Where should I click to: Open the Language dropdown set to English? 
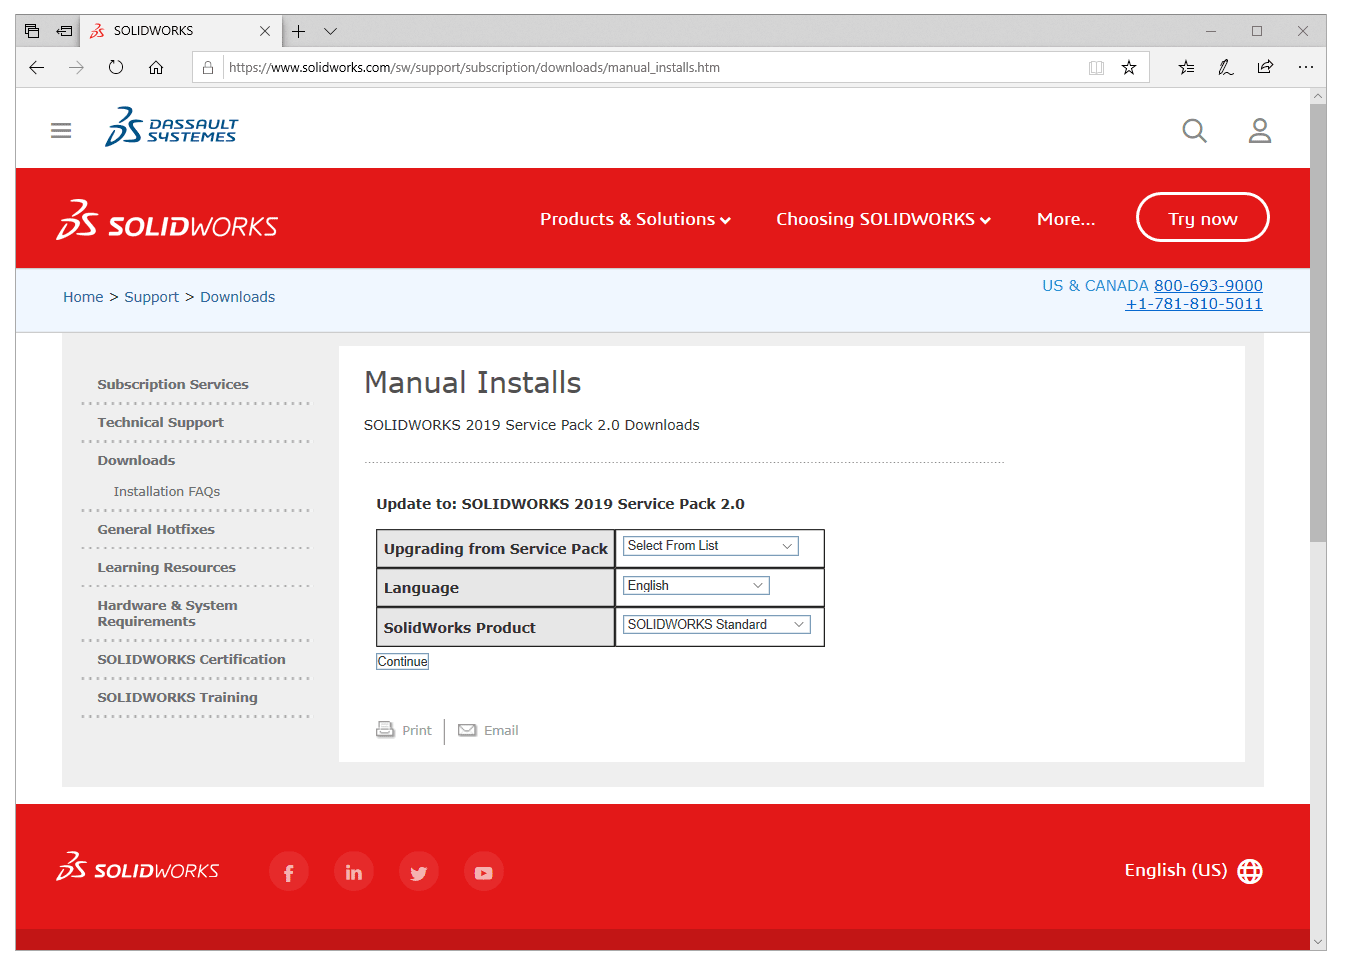tap(696, 586)
